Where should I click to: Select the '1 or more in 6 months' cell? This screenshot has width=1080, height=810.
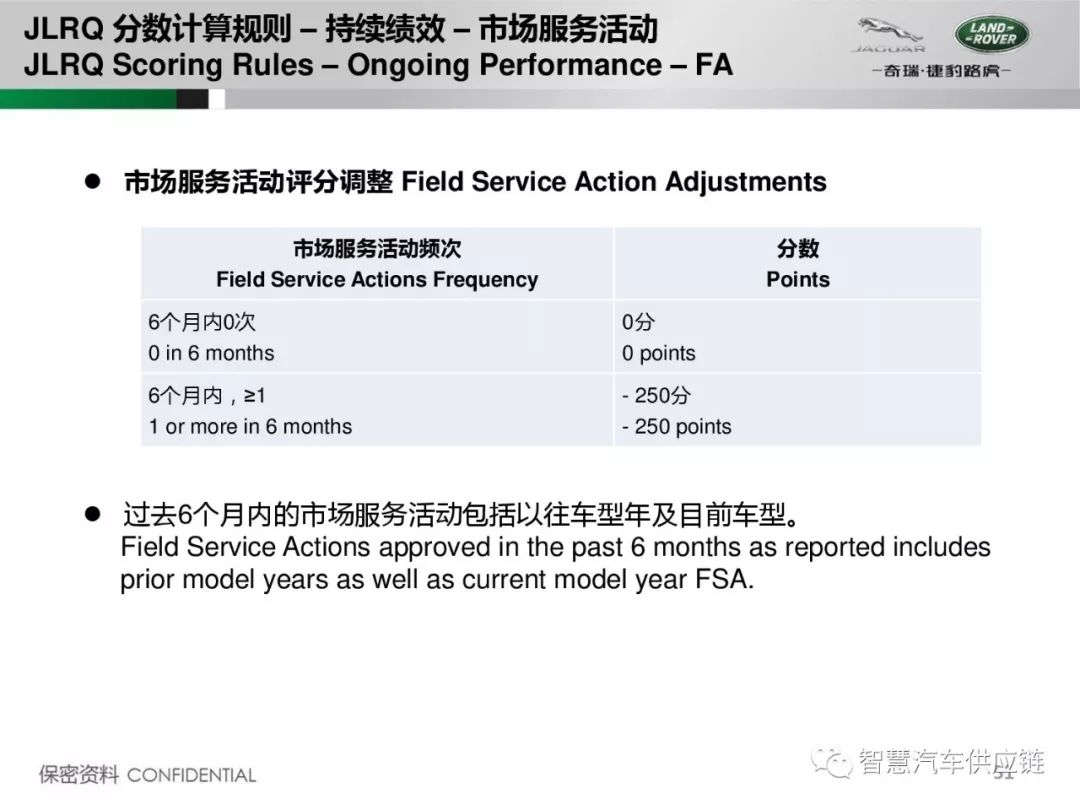tap(377, 411)
